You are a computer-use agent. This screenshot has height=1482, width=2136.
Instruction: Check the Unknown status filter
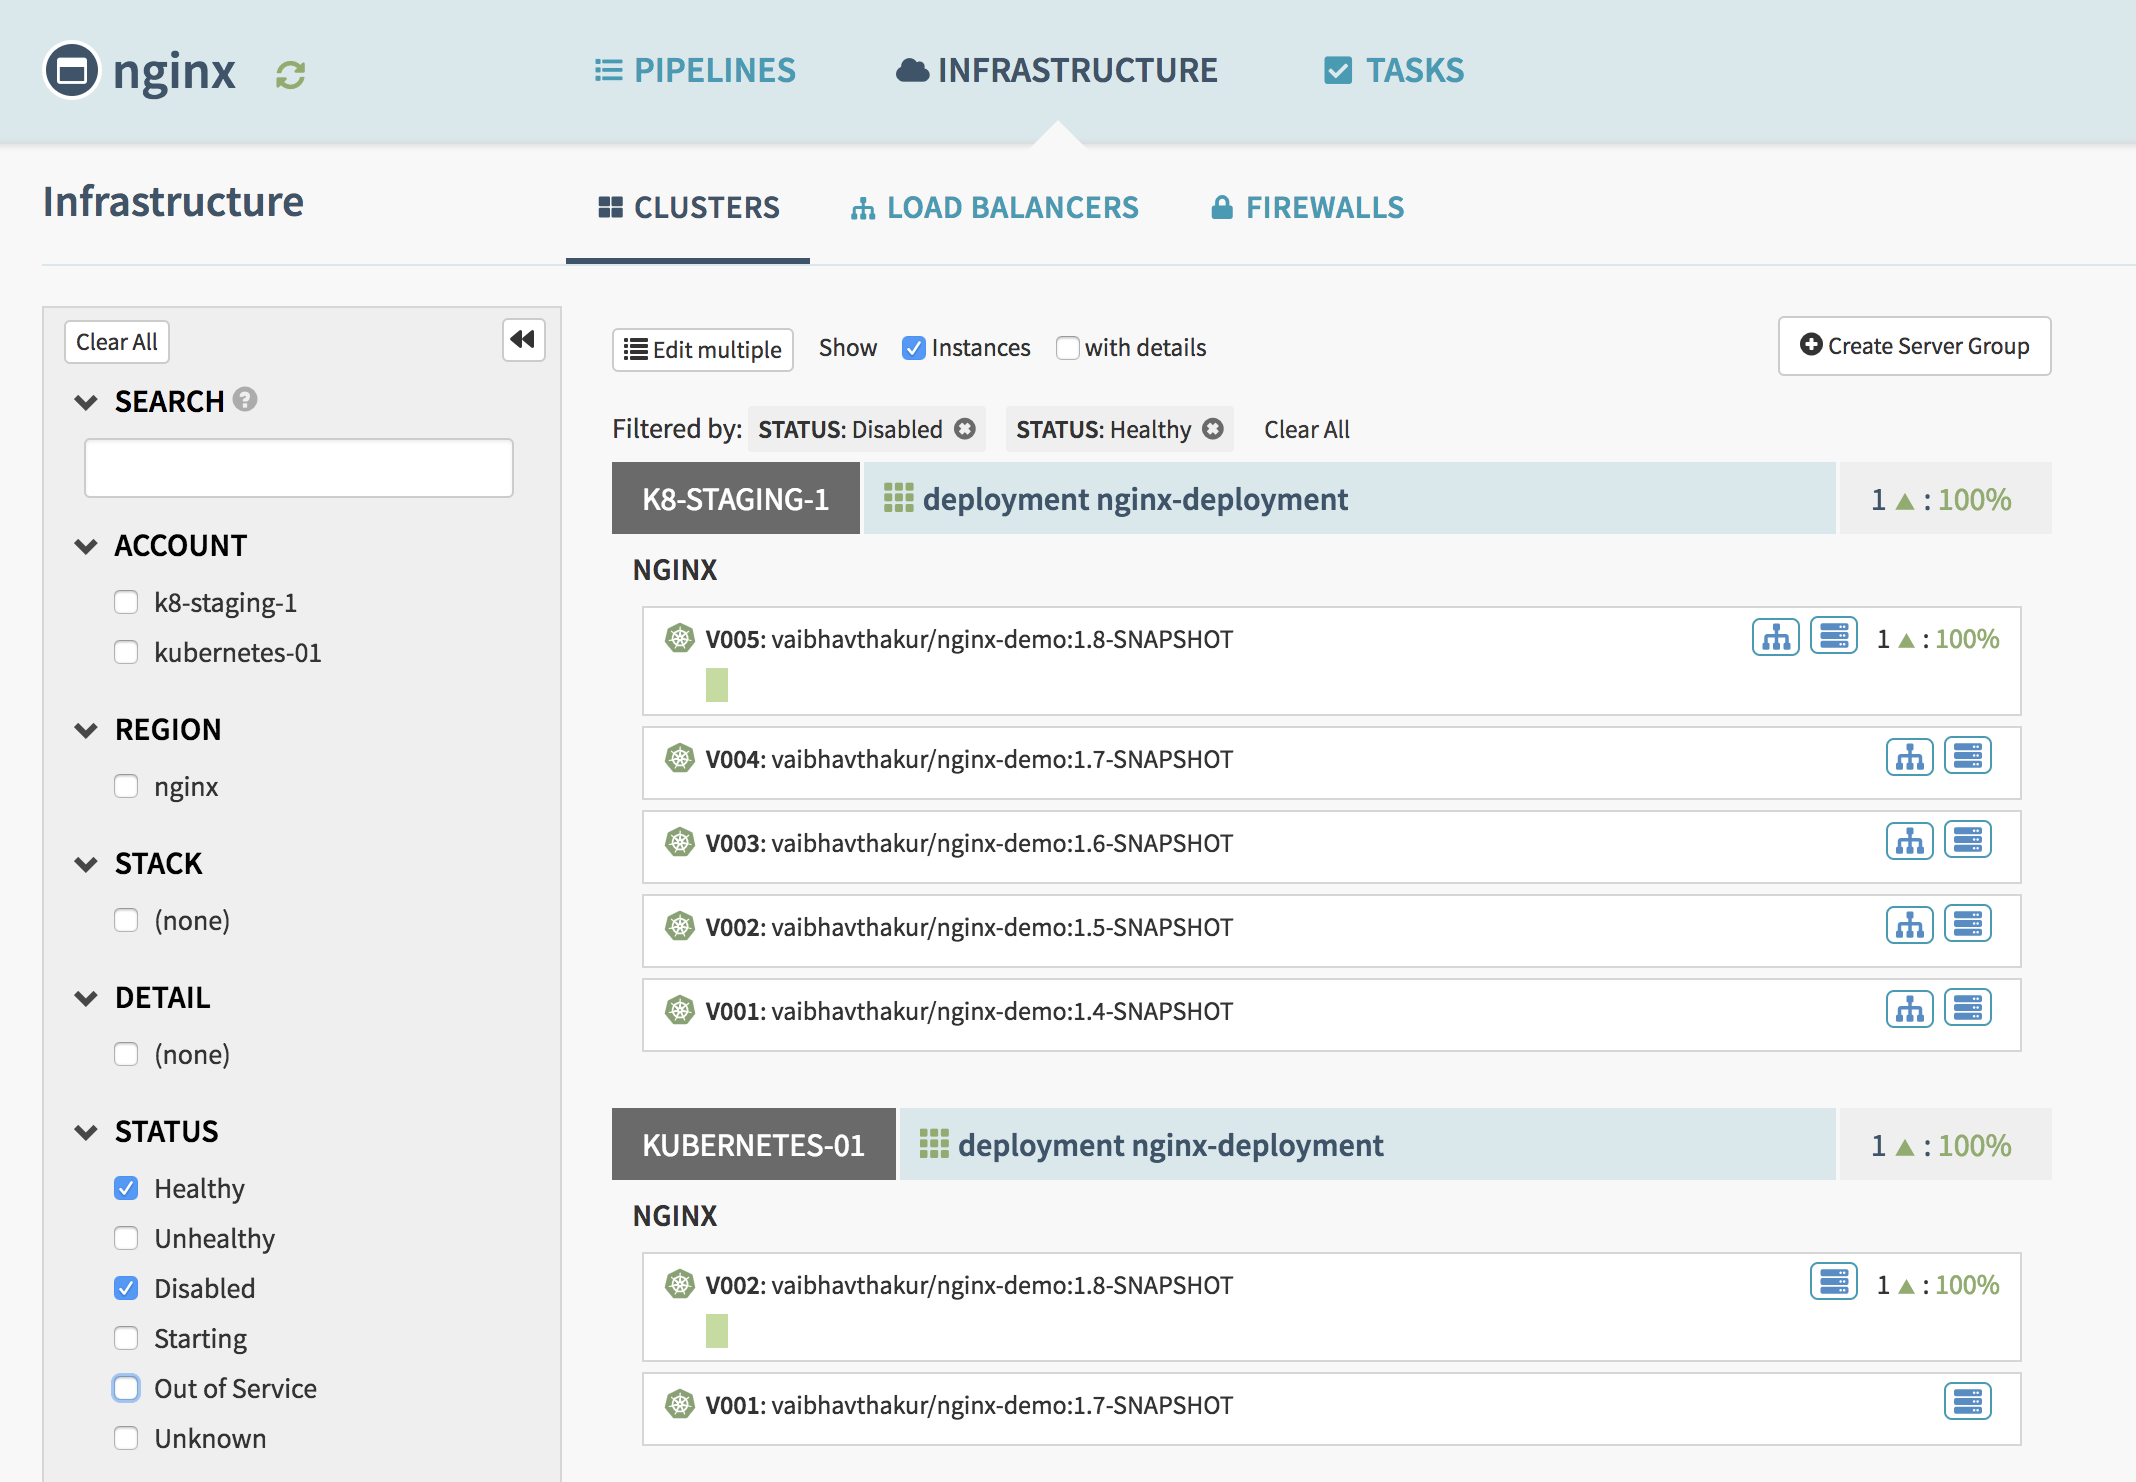pyautogui.click(x=126, y=1438)
